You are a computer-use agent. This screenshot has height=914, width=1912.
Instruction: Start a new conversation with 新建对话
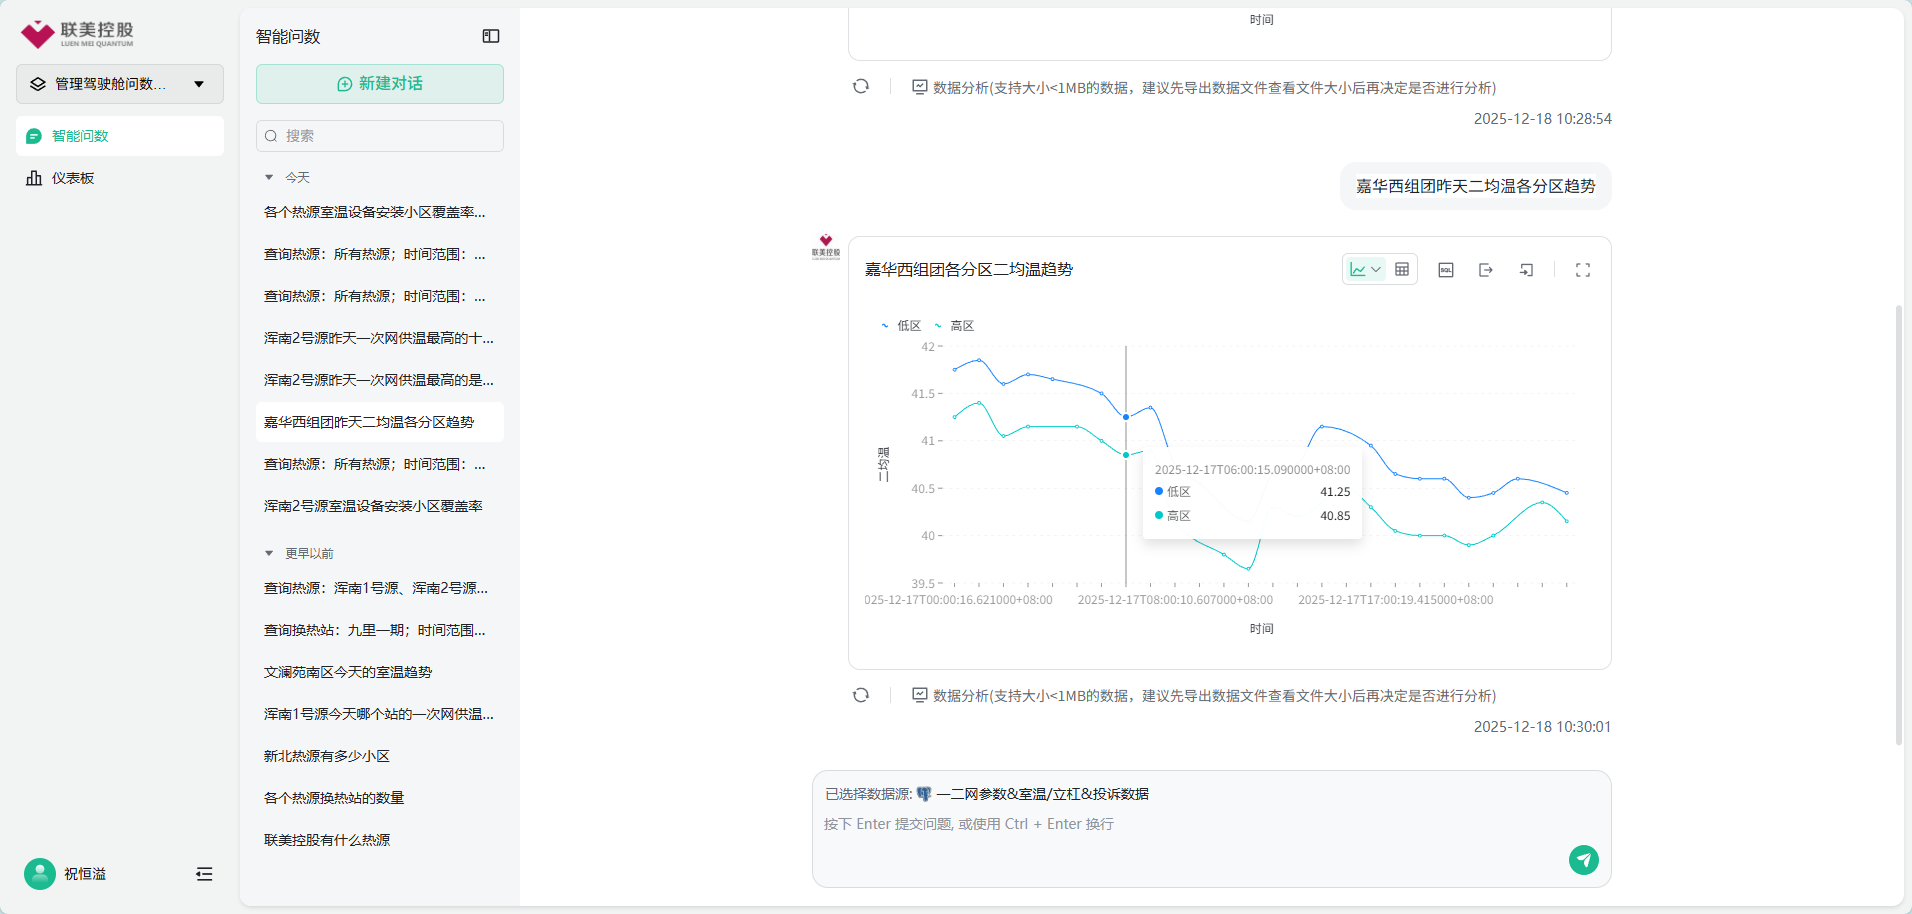click(x=380, y=84)
